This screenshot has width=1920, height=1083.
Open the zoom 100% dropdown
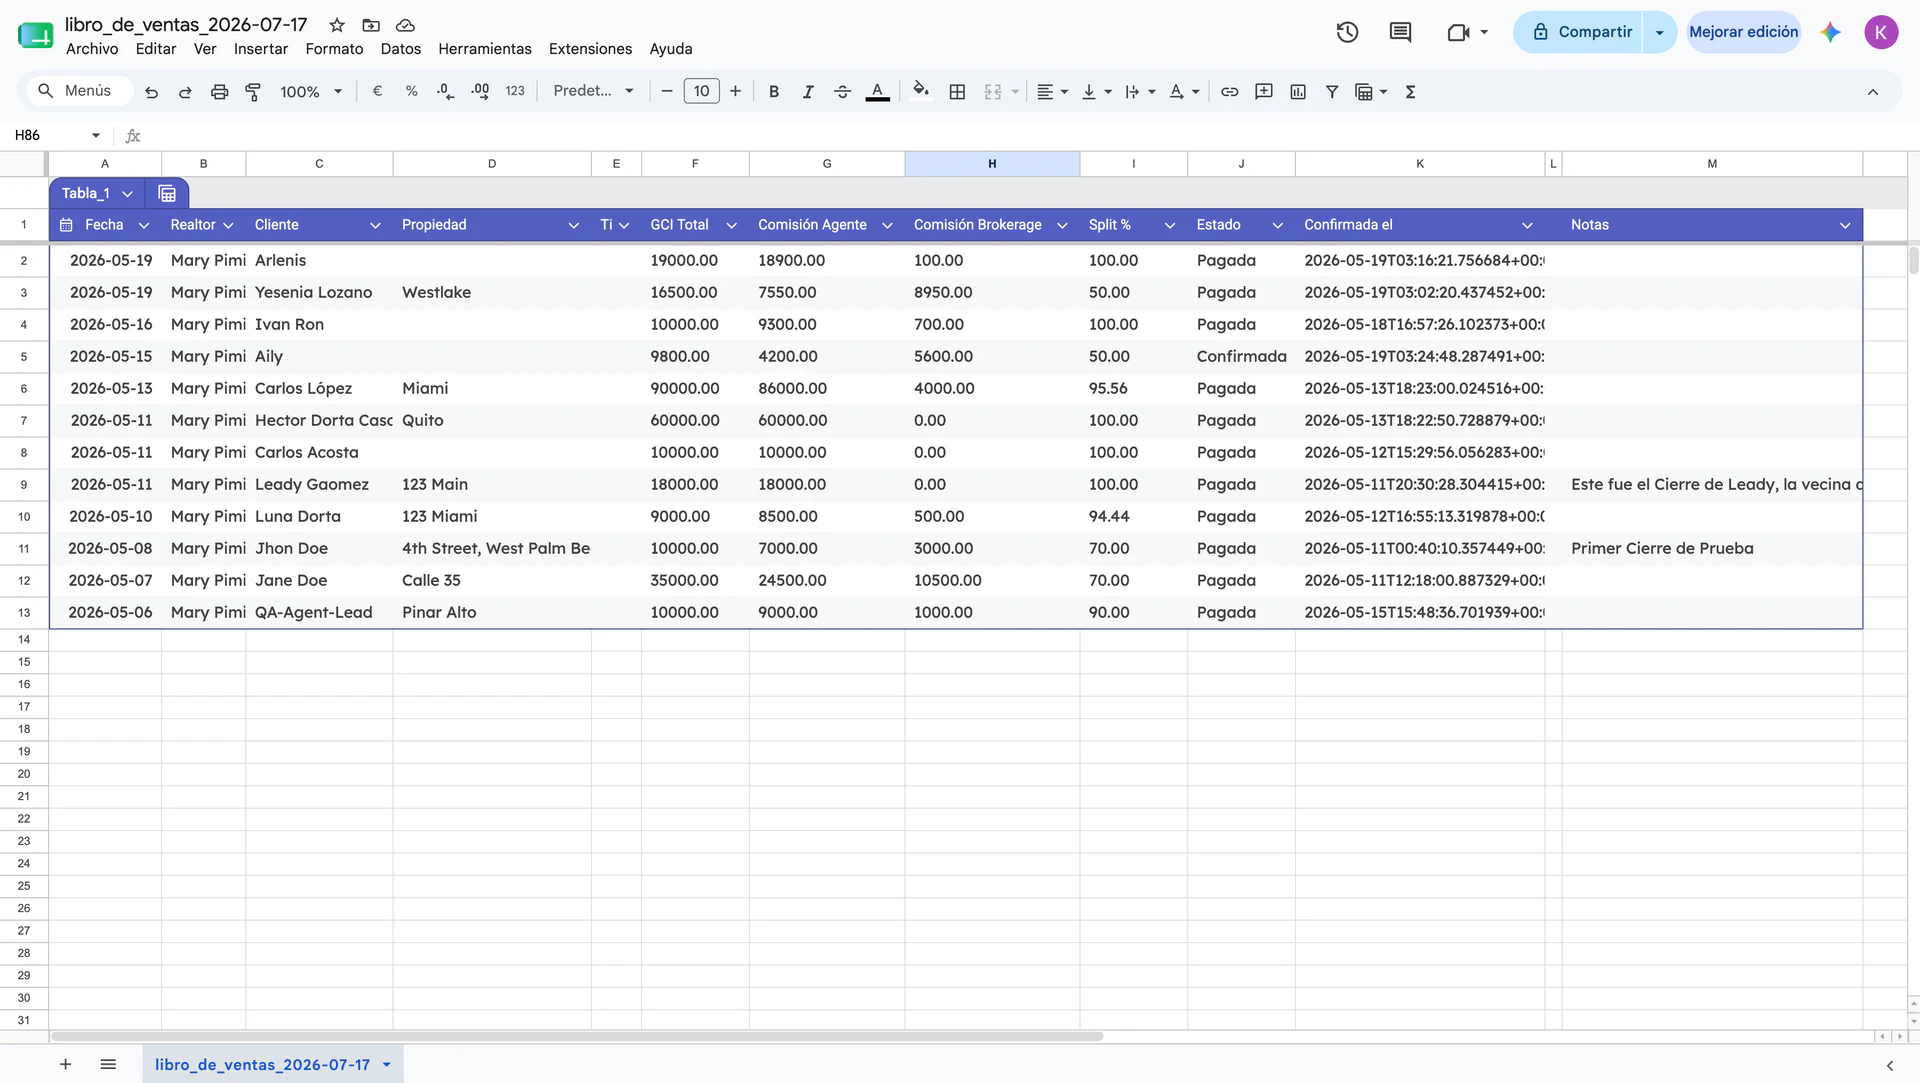click(311, 92)
